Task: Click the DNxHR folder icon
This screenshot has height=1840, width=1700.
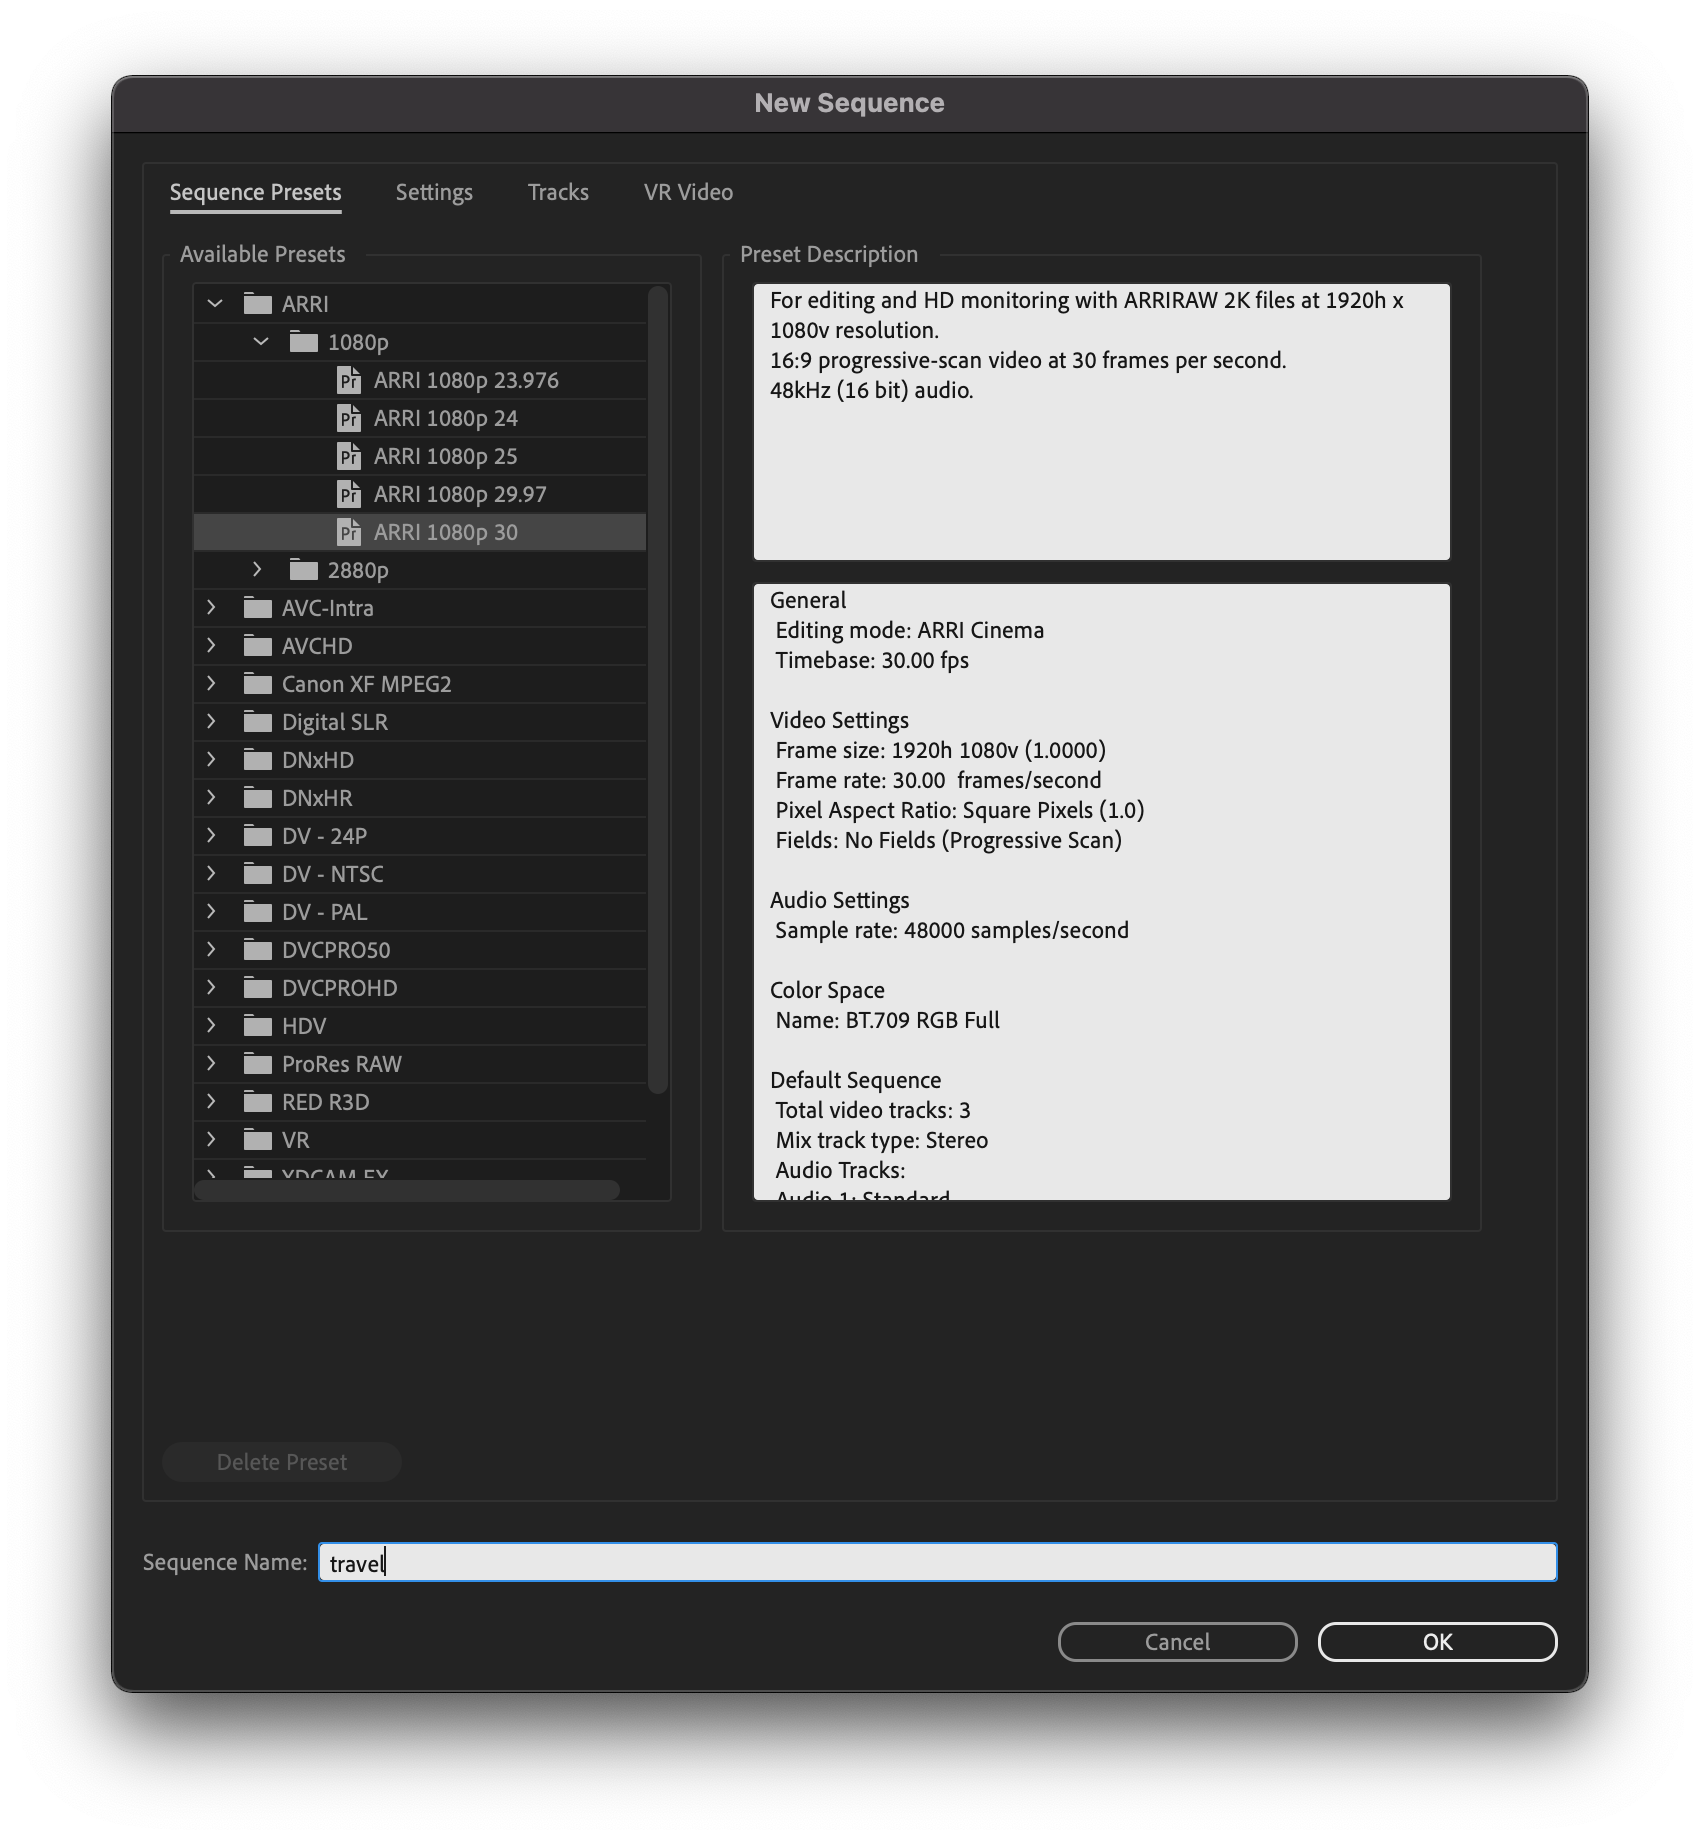Action: [x=258, y=798]
